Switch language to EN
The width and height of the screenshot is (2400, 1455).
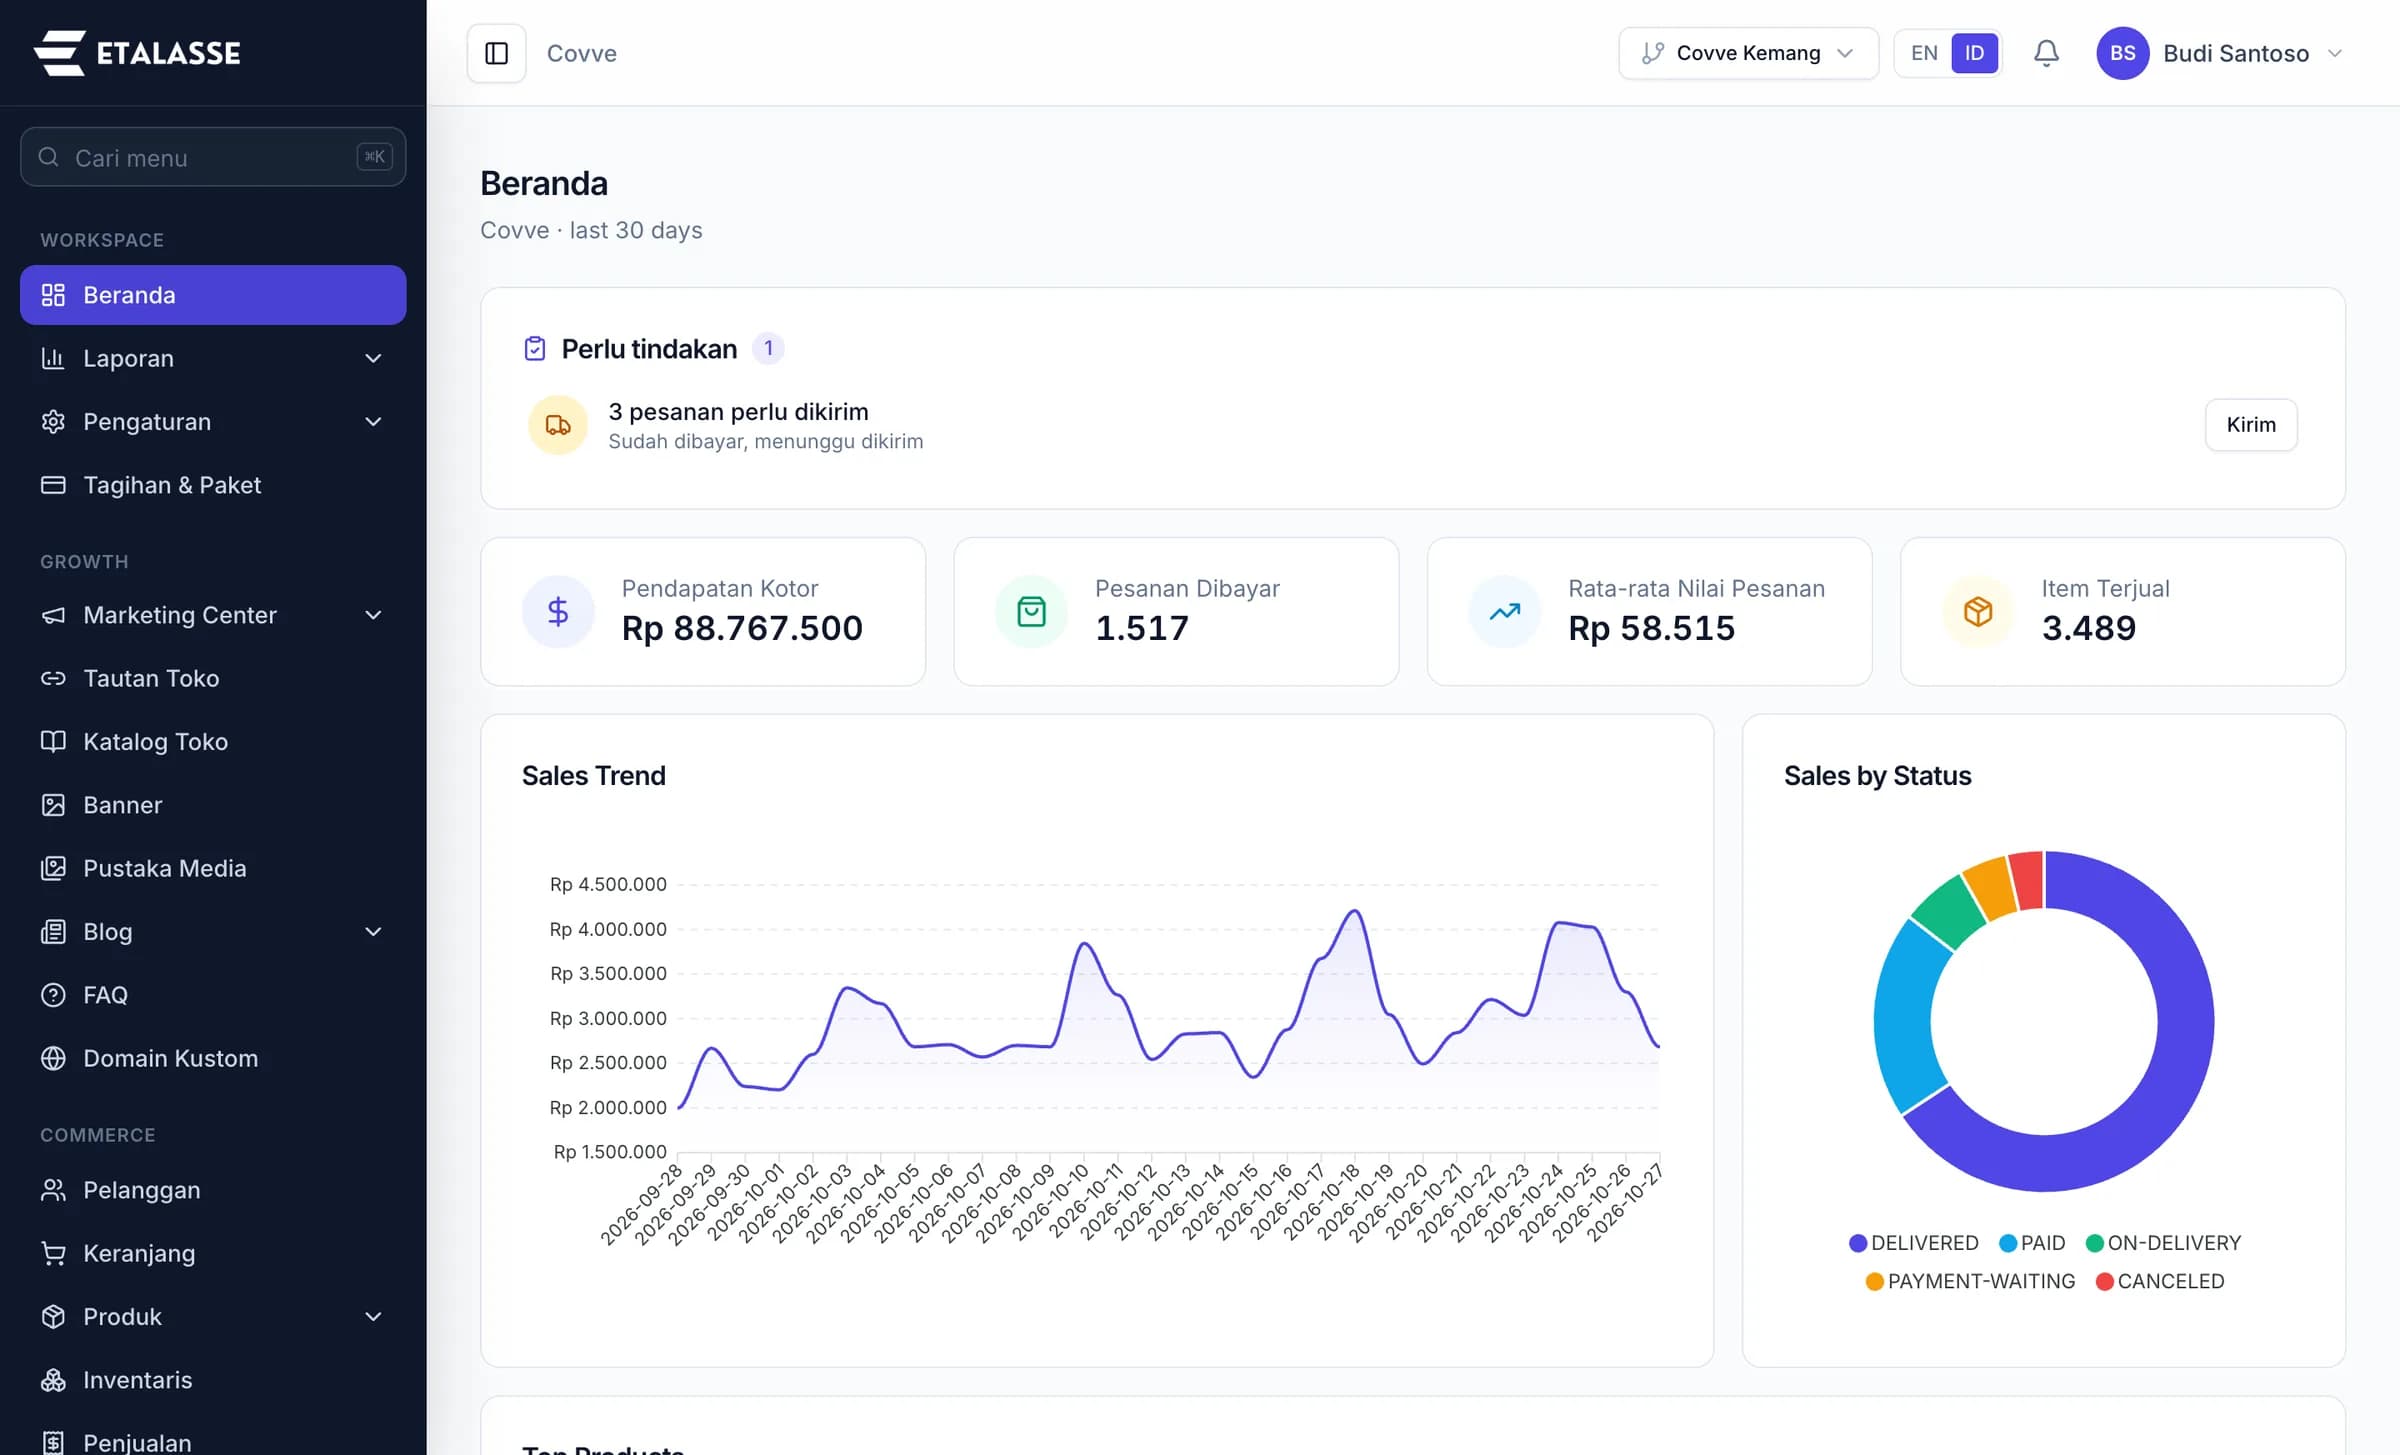pyautogui.click(x=1924, y=53)
